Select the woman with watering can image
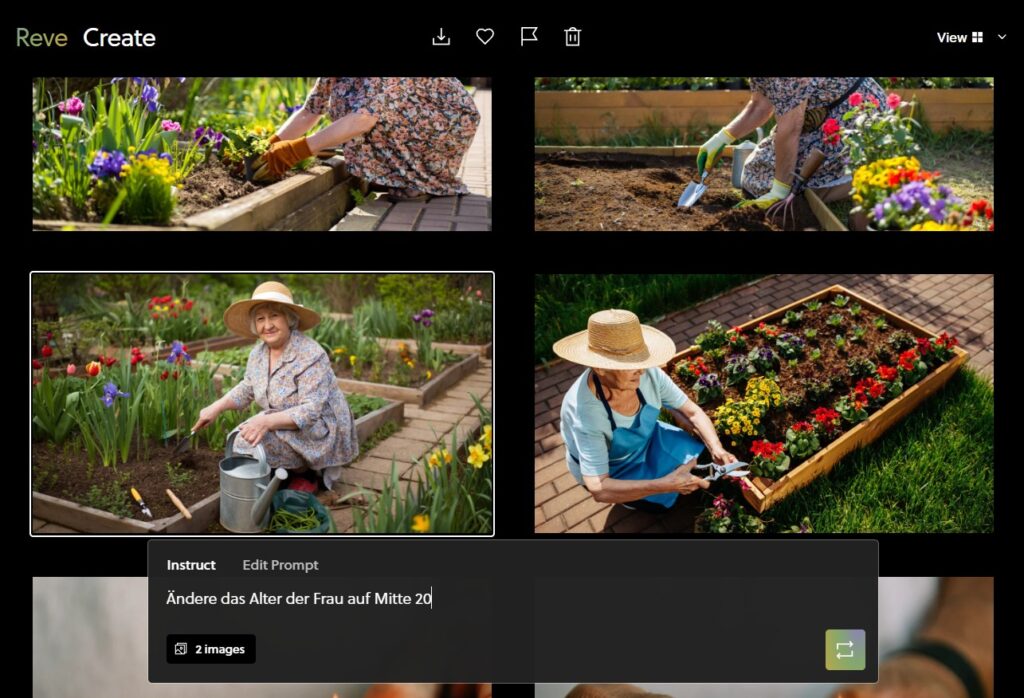 262,404
